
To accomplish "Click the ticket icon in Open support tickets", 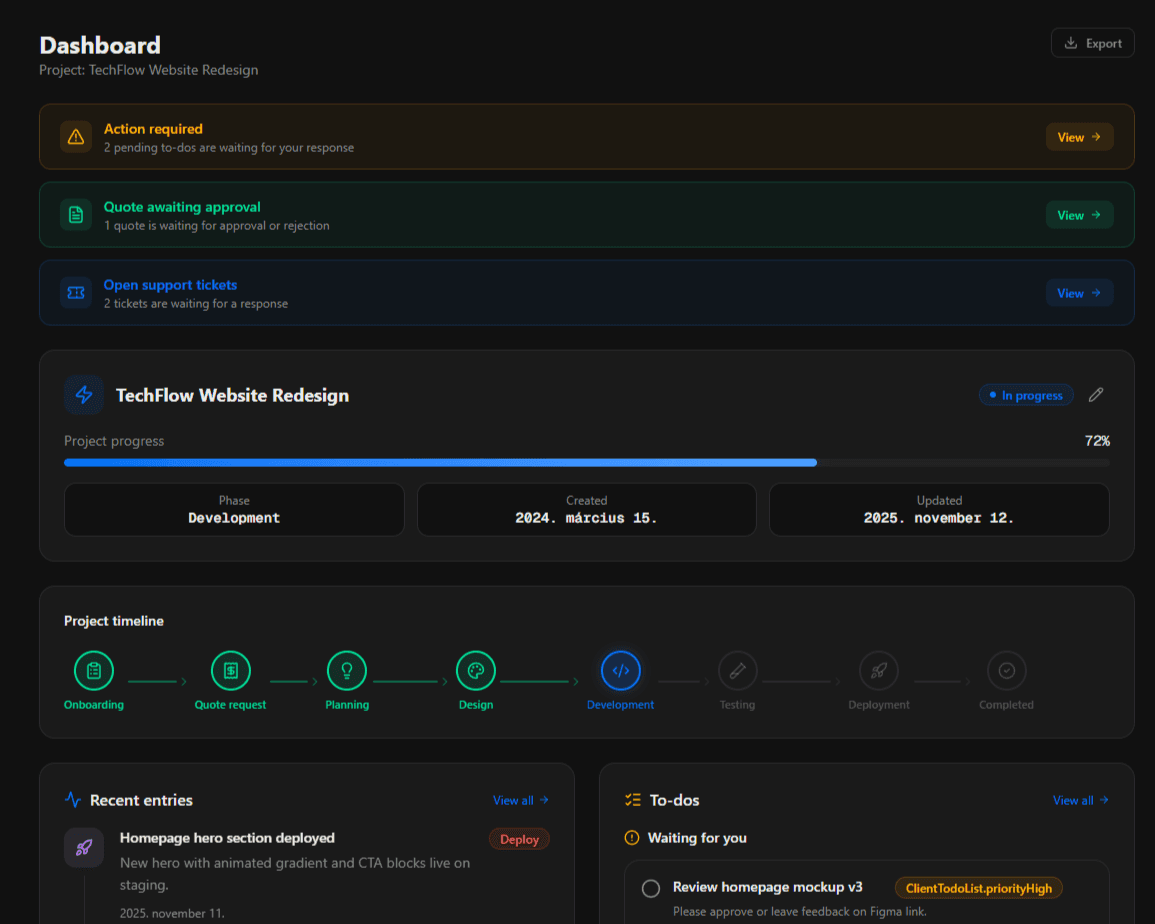I will click(x=76, y=293).
